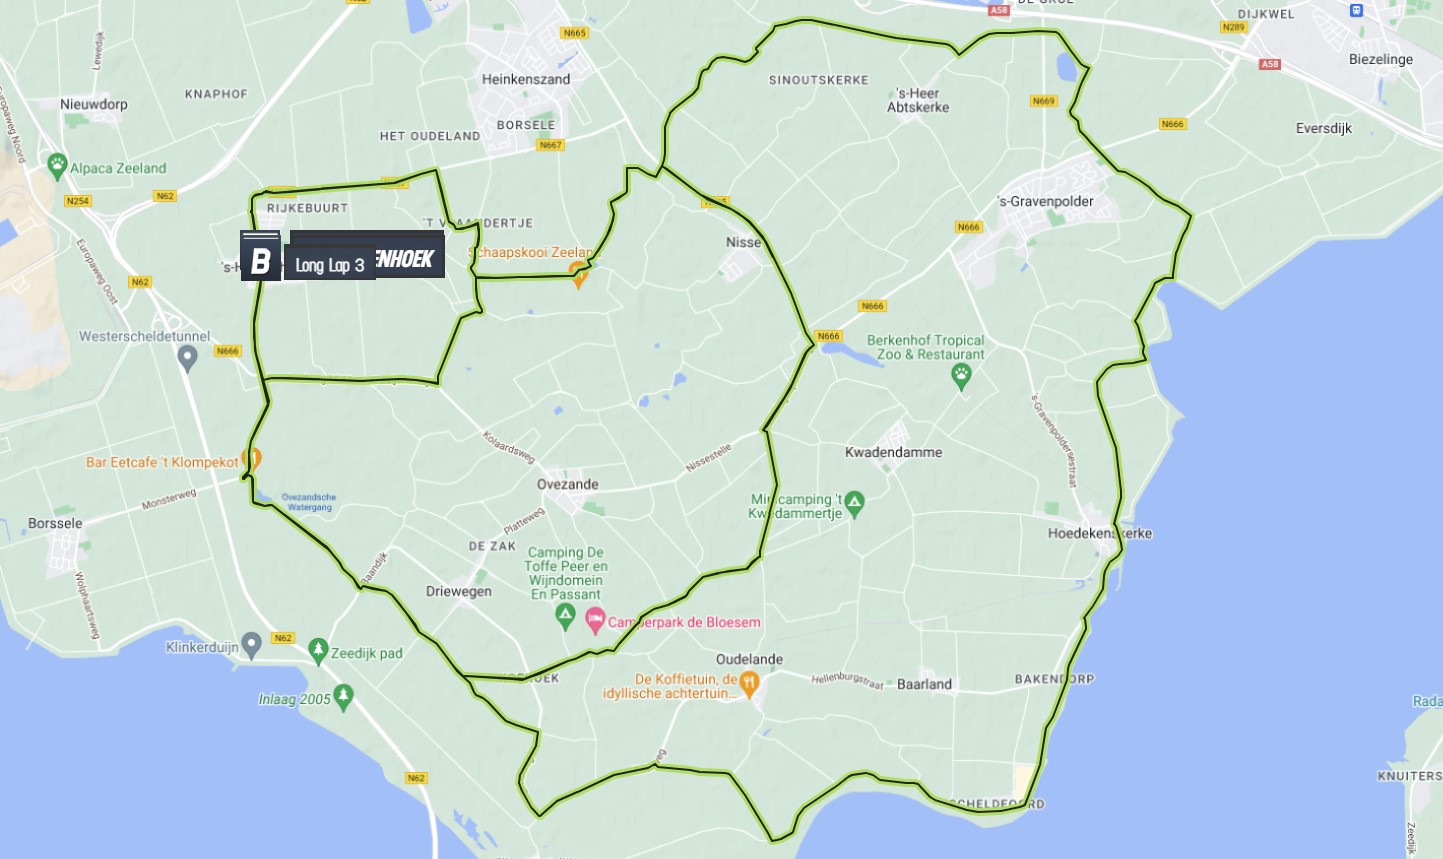
Task: Select the Berkenhof Tropical Zoo paw icon
Action: (x=961, y=376)
